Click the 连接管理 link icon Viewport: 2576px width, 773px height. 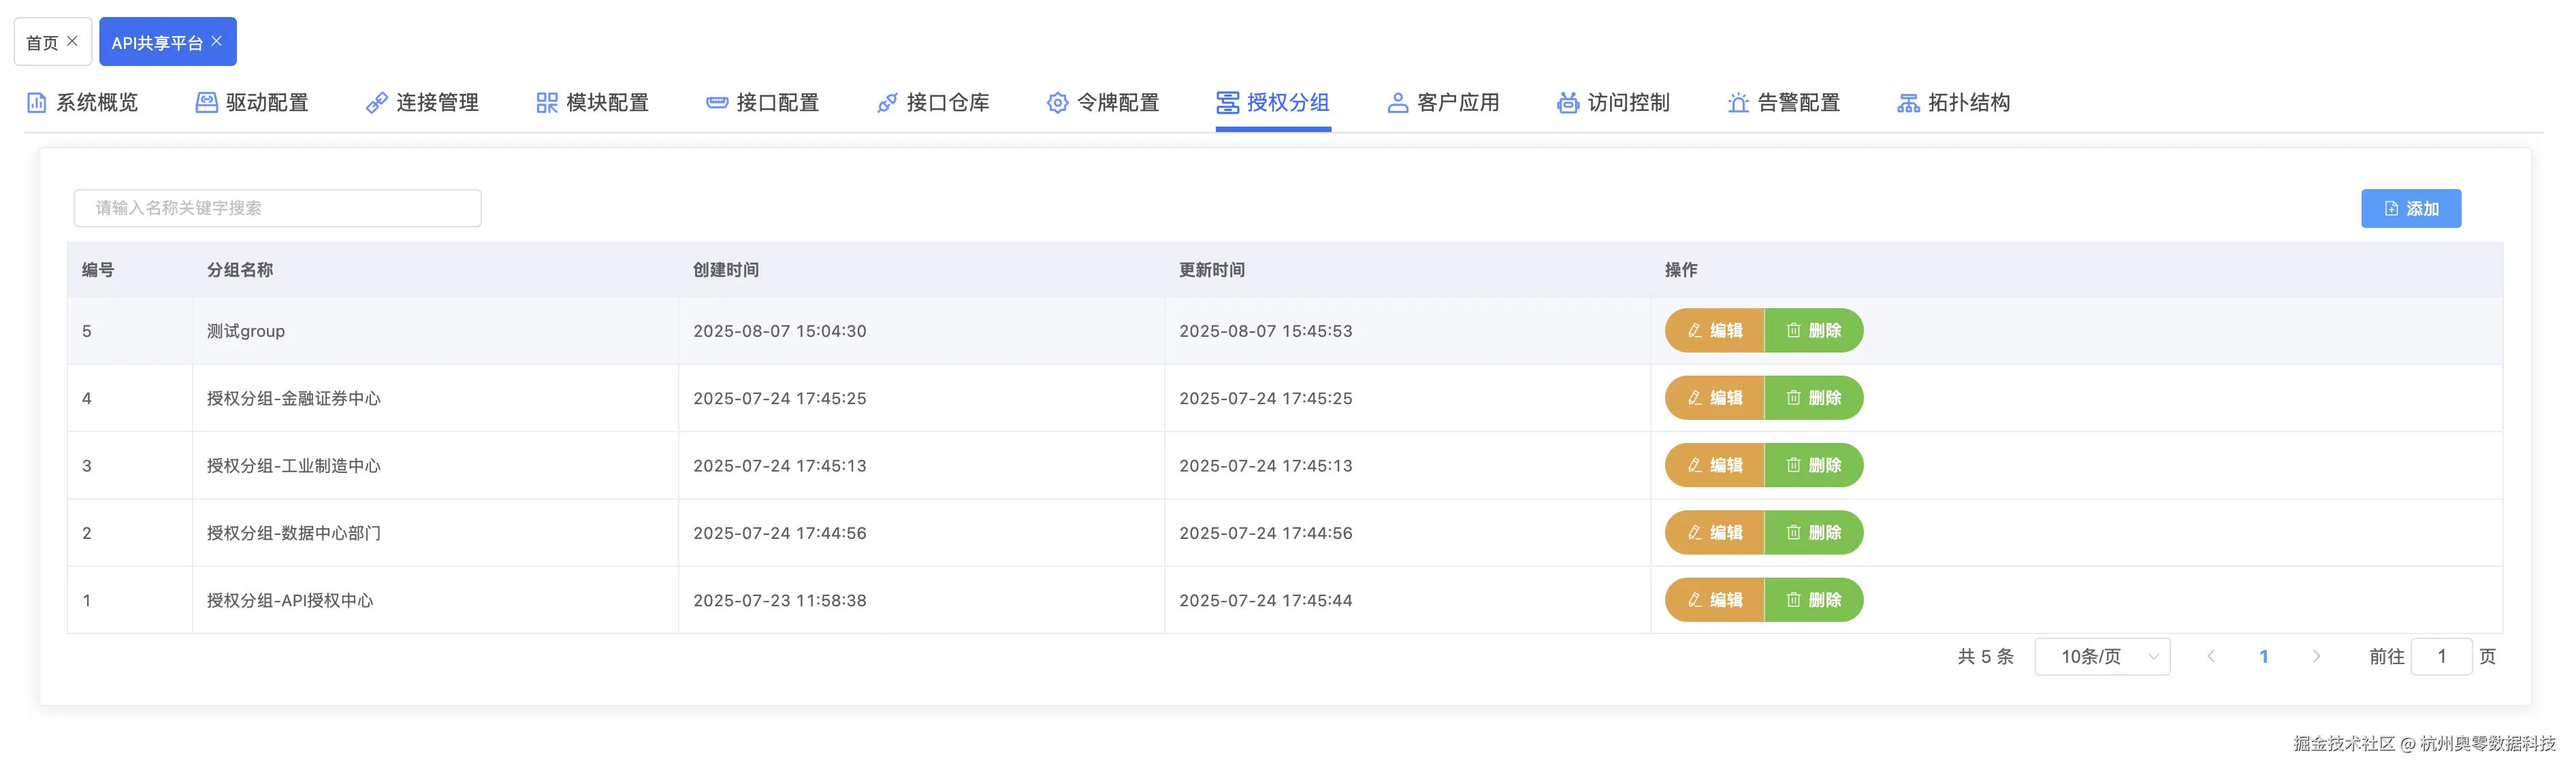[x=376, y=103]
